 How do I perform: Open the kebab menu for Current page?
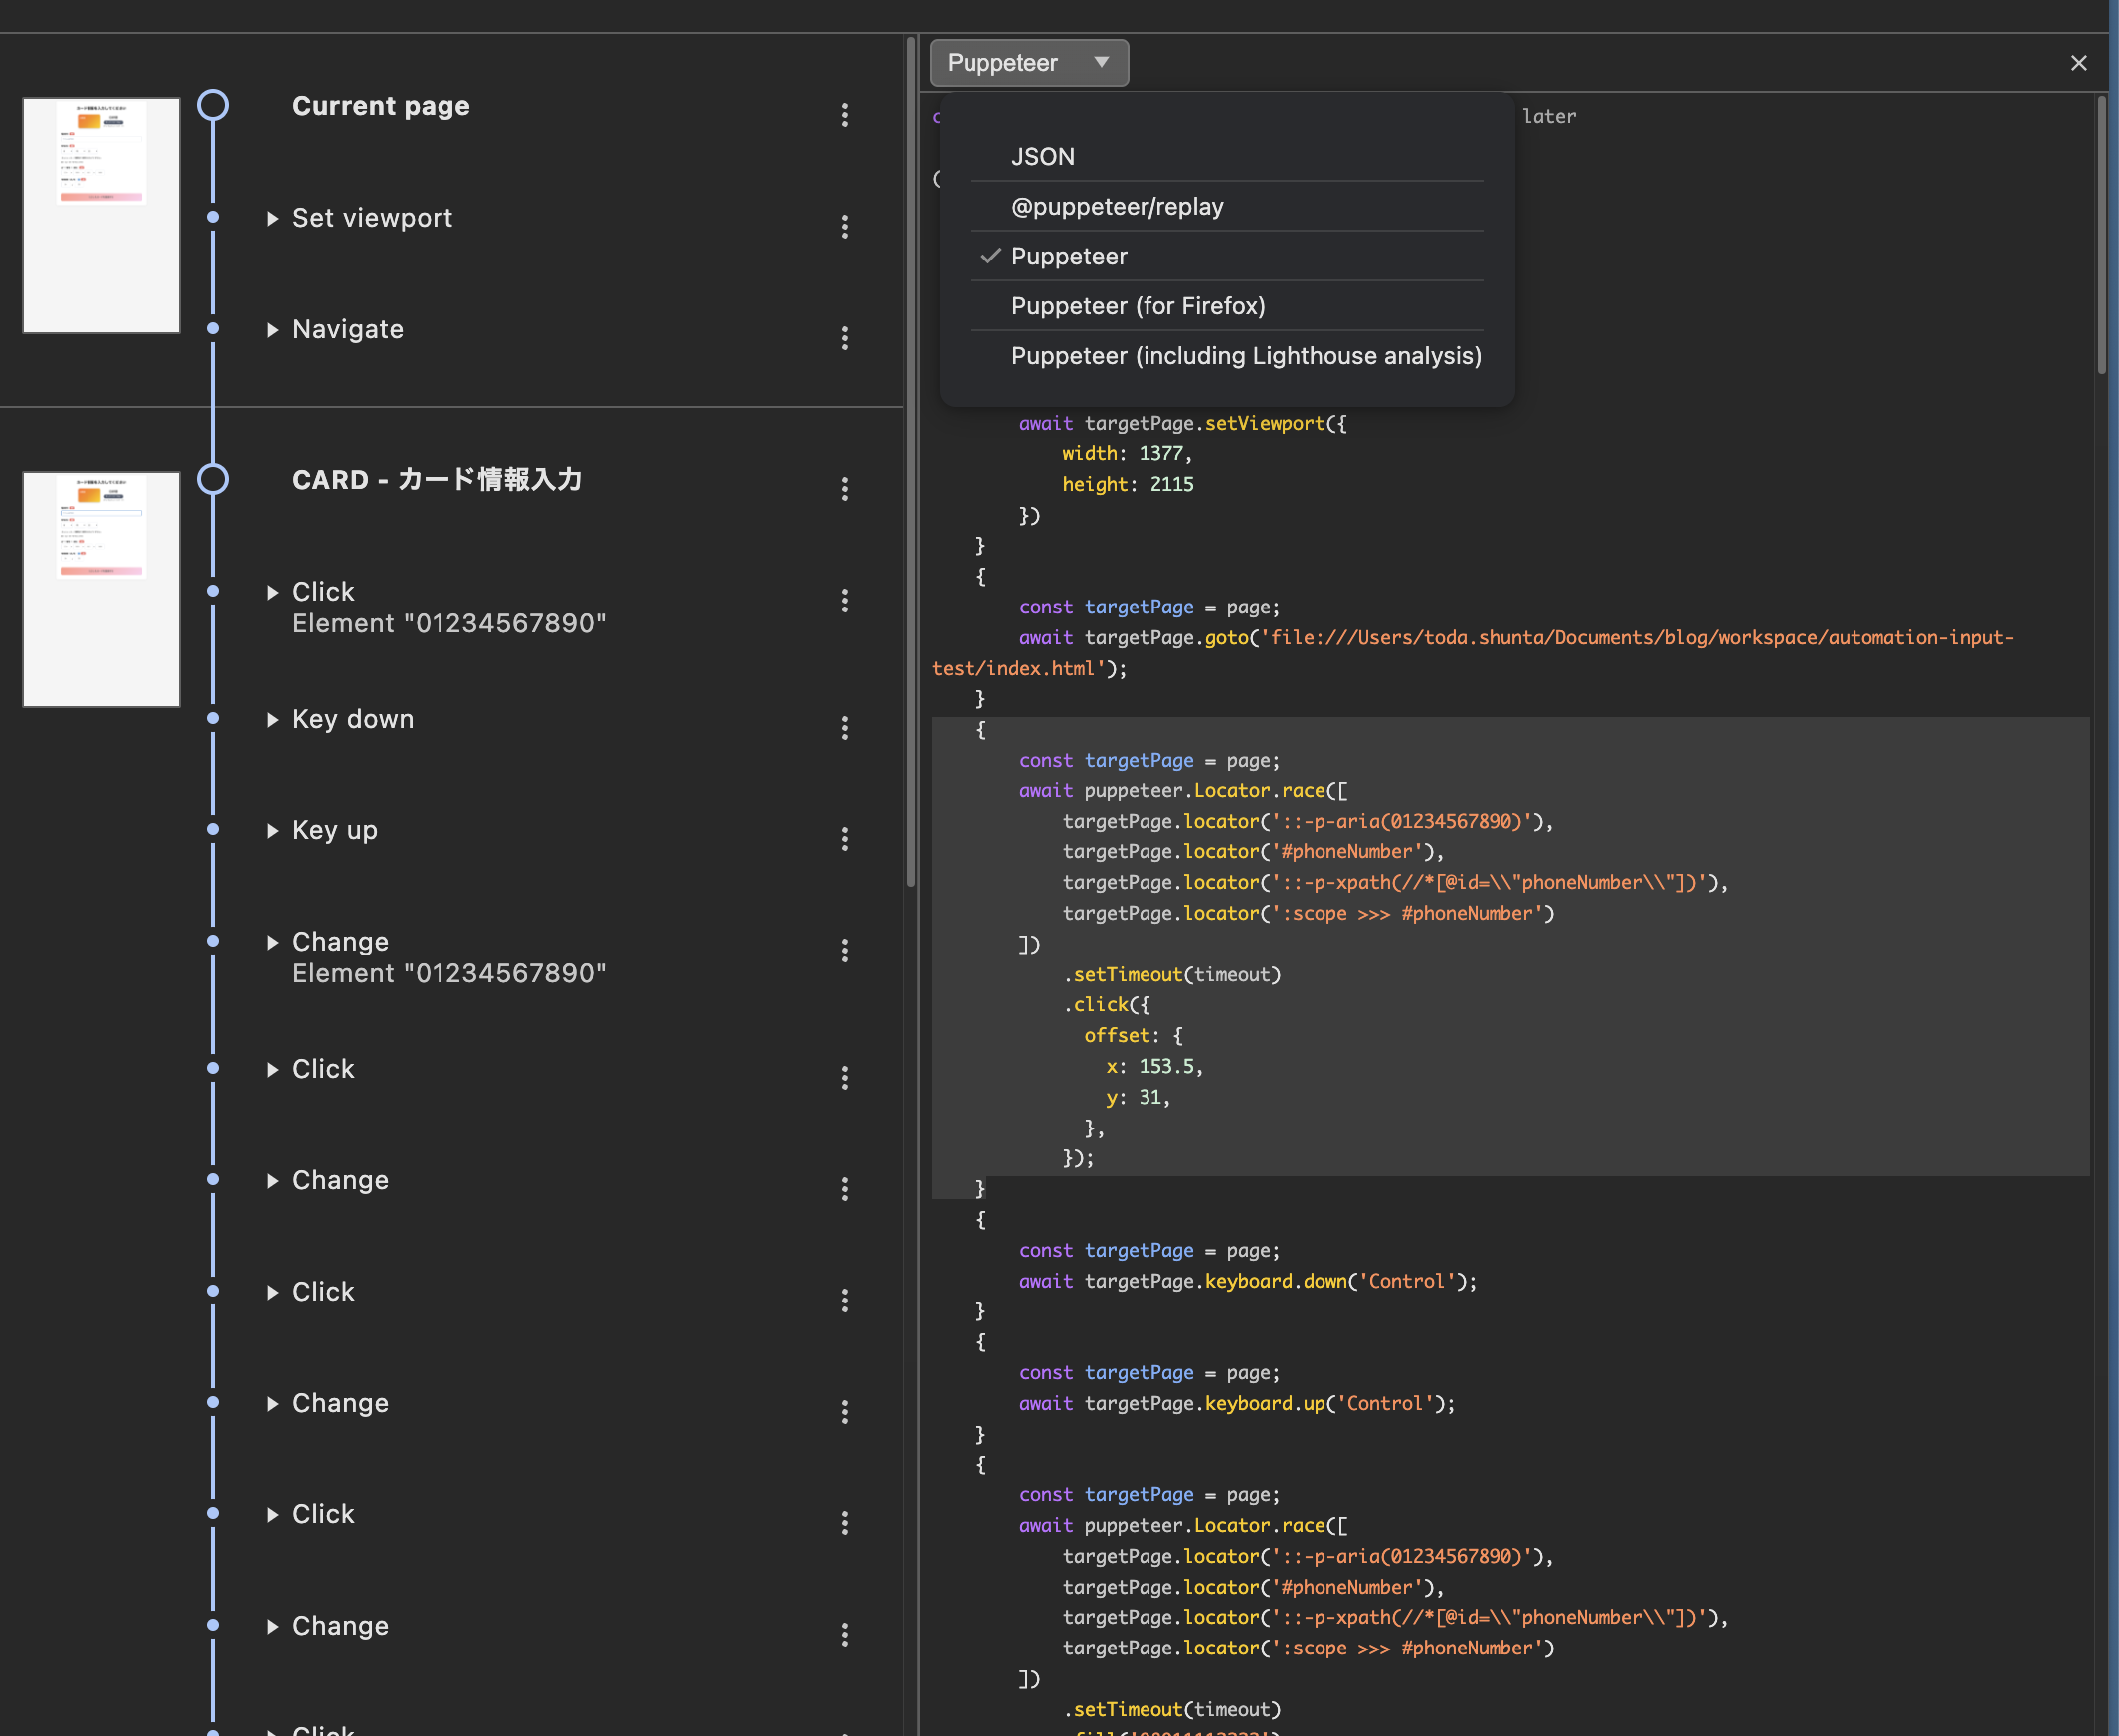845,115
